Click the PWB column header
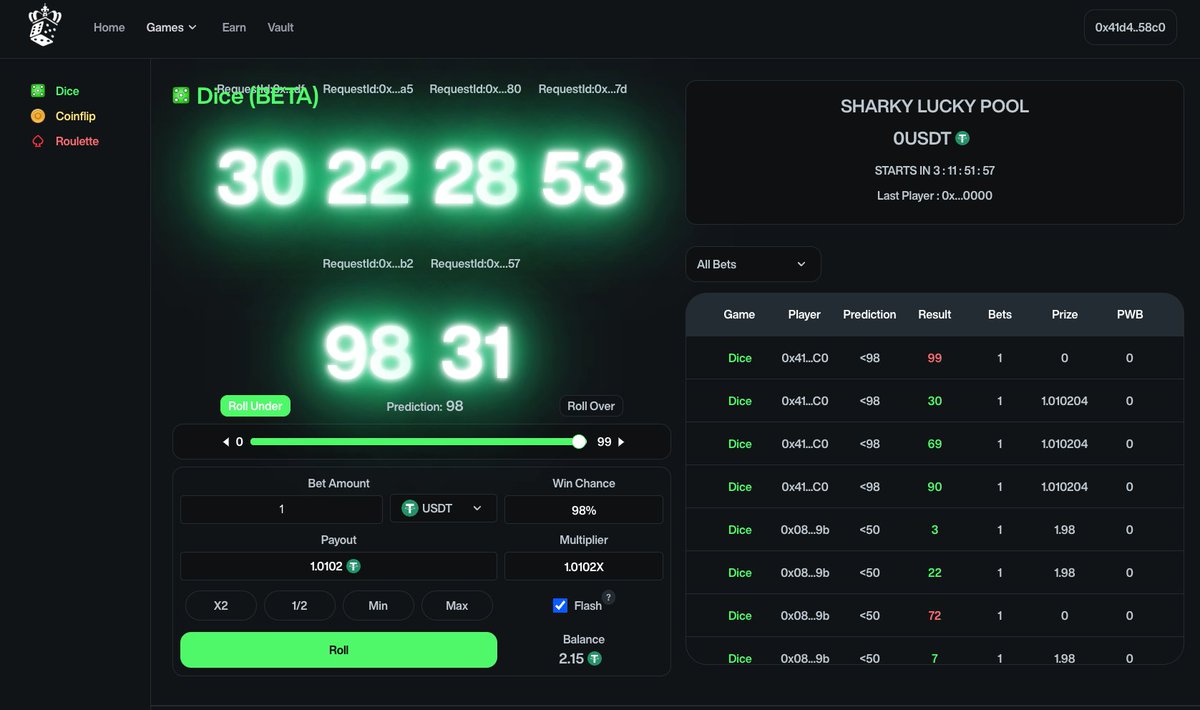 [1130, 314]
